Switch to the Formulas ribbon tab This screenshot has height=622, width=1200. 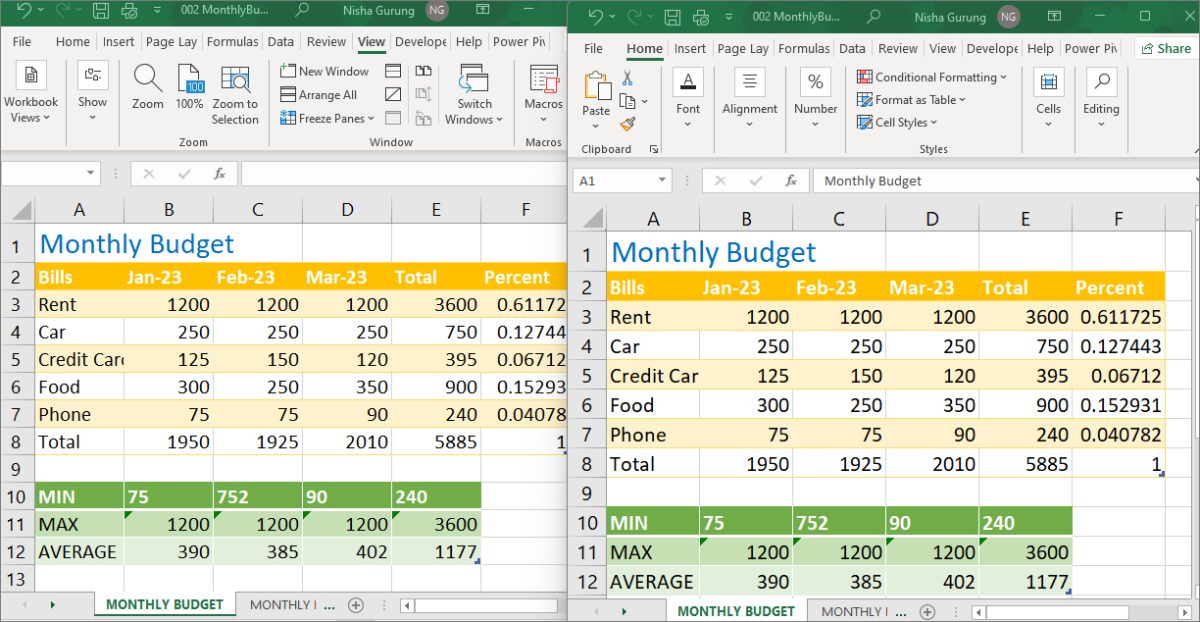(x=233, y=41)
